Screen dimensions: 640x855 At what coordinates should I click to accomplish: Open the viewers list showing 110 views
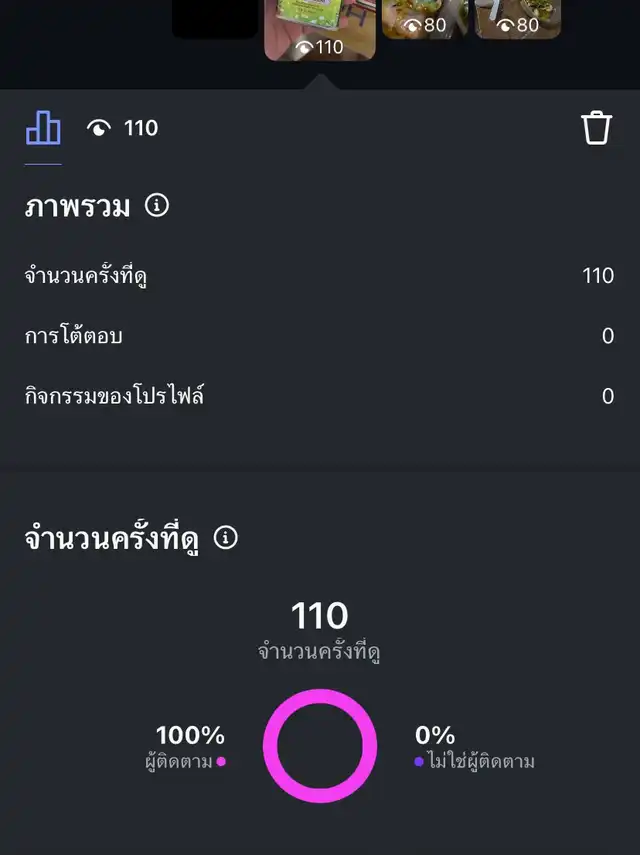[122, 128]
